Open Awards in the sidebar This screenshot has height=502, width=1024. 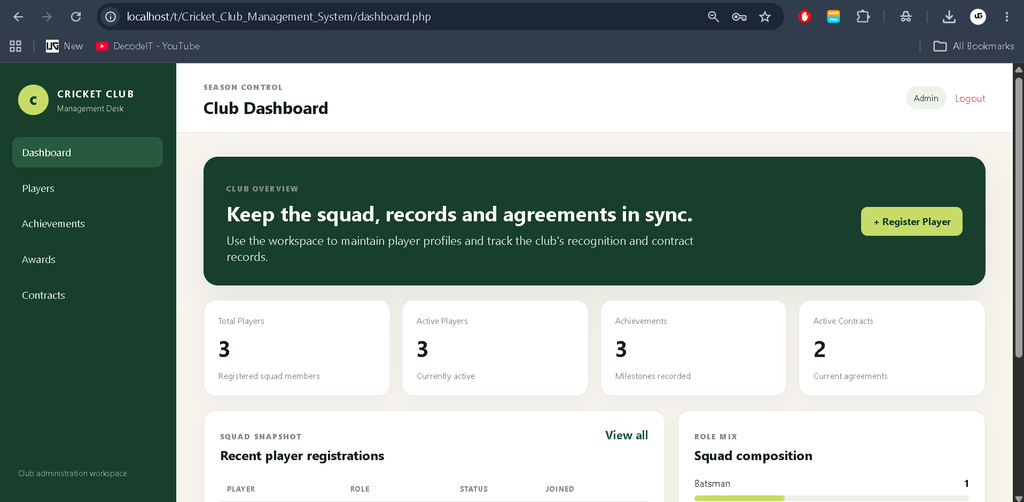coord(88,259)
